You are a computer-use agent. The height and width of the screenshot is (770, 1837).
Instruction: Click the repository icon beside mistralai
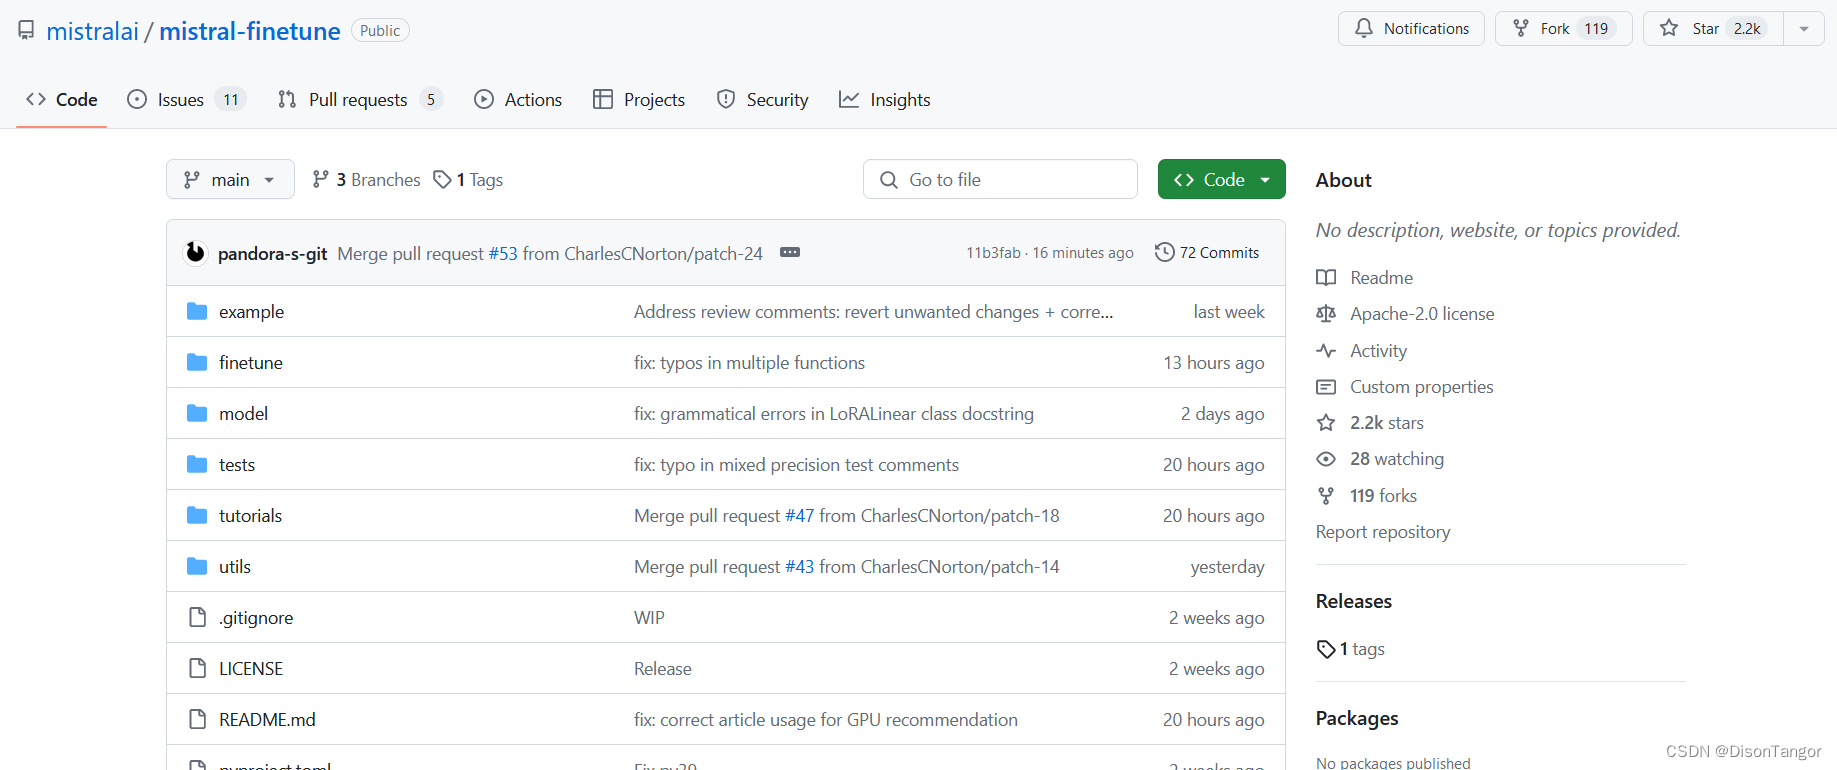click(x=26, y=30)
